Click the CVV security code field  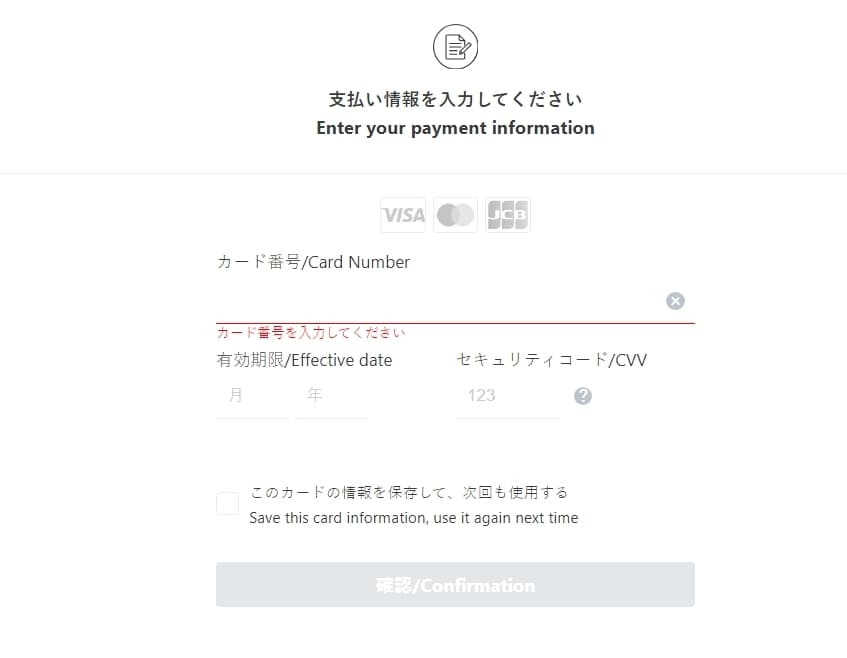click(507, 395)
